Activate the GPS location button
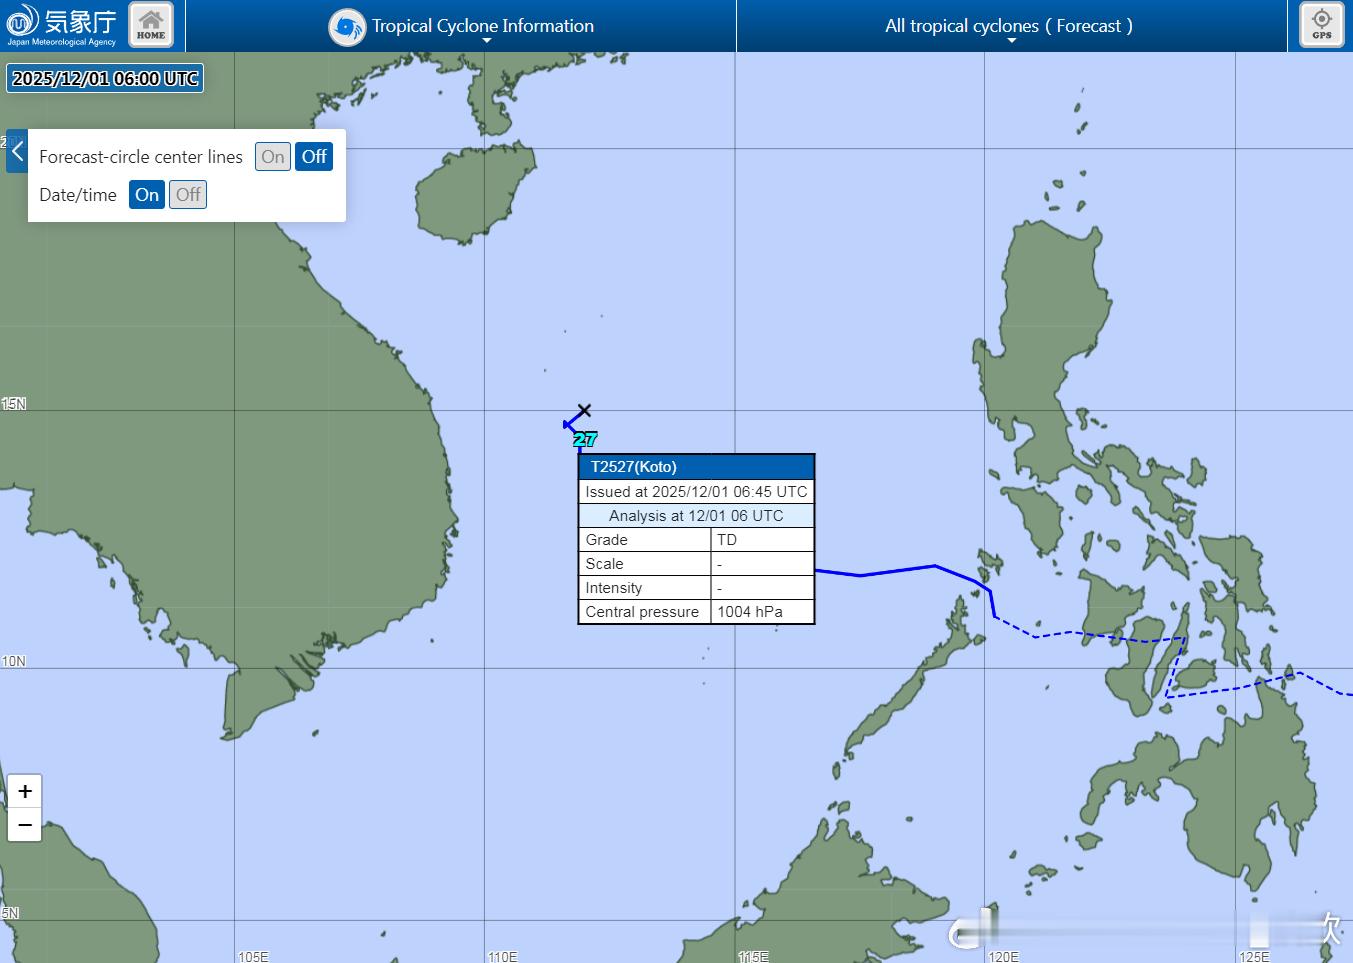1353x963 pixels. 1321,25
